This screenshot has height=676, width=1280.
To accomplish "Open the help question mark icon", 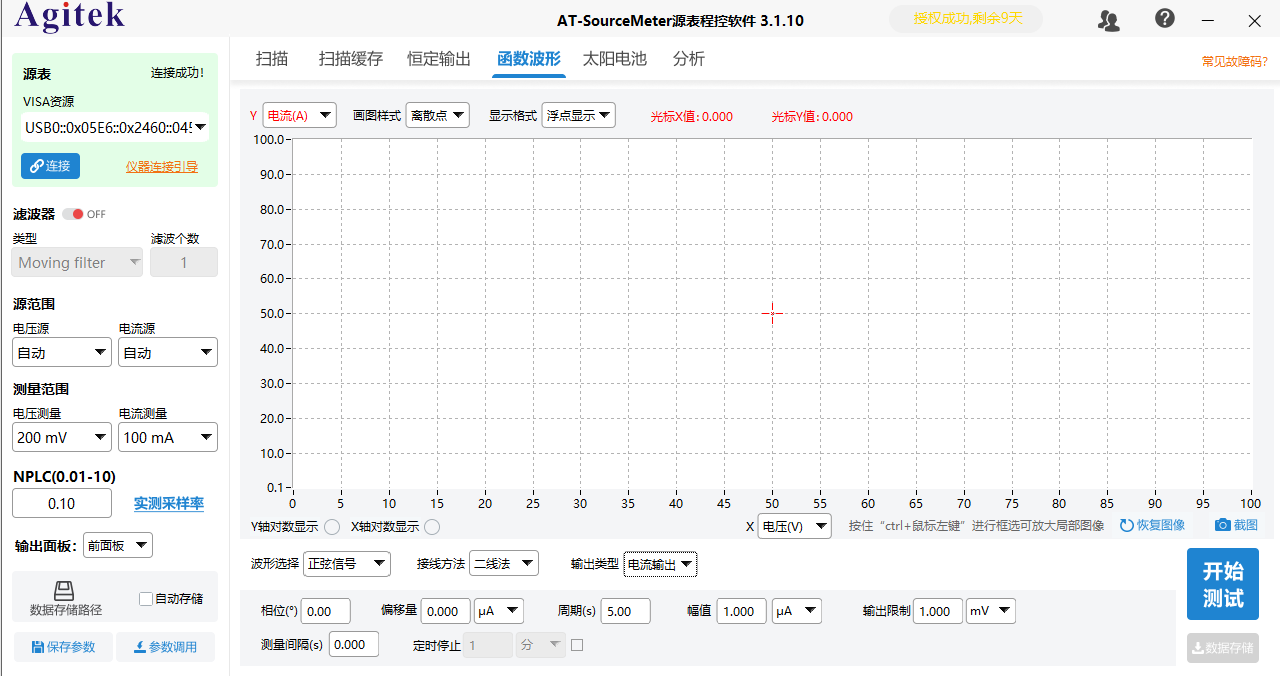I will tap(1164, 18).
